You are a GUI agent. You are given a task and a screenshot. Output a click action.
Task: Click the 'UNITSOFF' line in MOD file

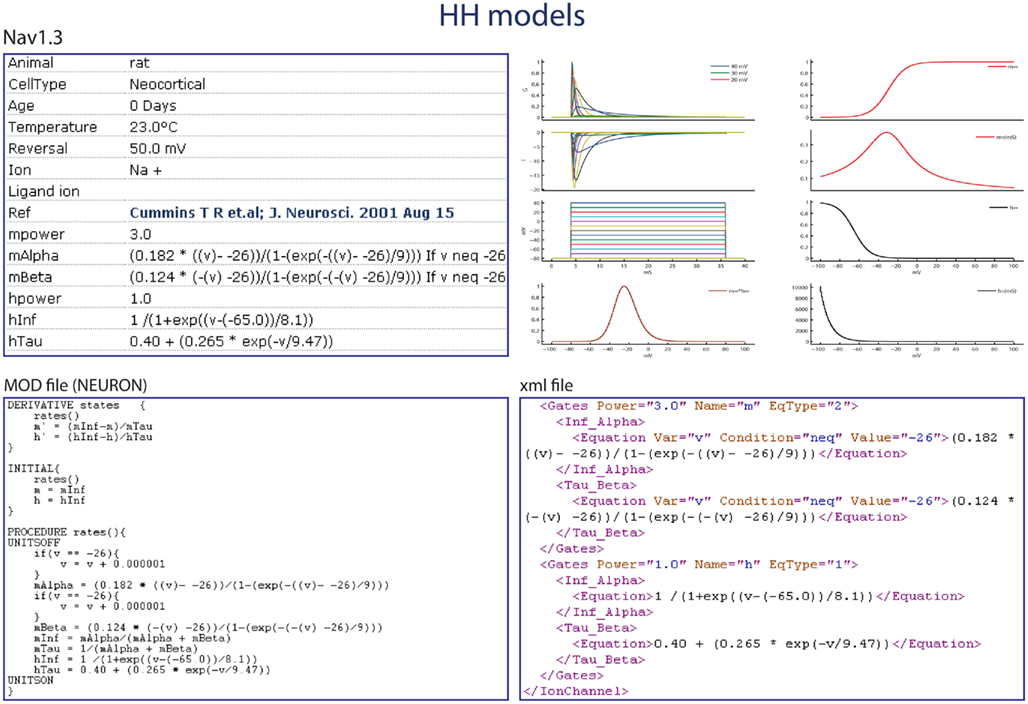(33, 543)
